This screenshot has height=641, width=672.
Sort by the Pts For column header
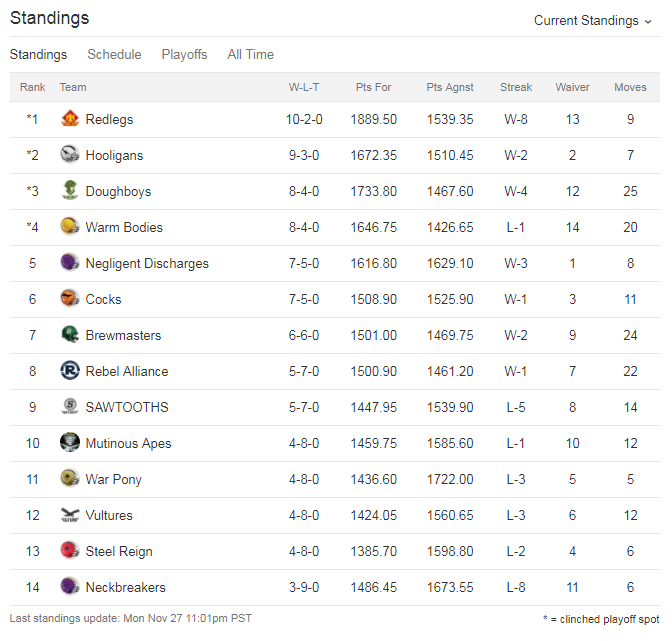point(373,87)
